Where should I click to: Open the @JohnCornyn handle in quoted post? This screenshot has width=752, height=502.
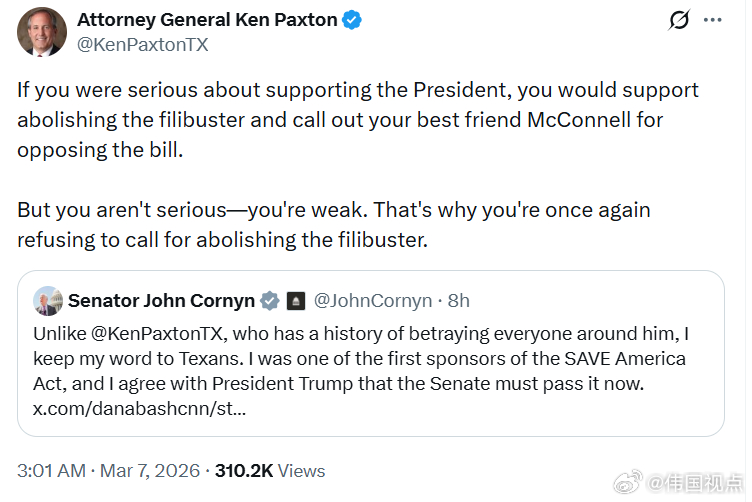click(x=372, y=300)
